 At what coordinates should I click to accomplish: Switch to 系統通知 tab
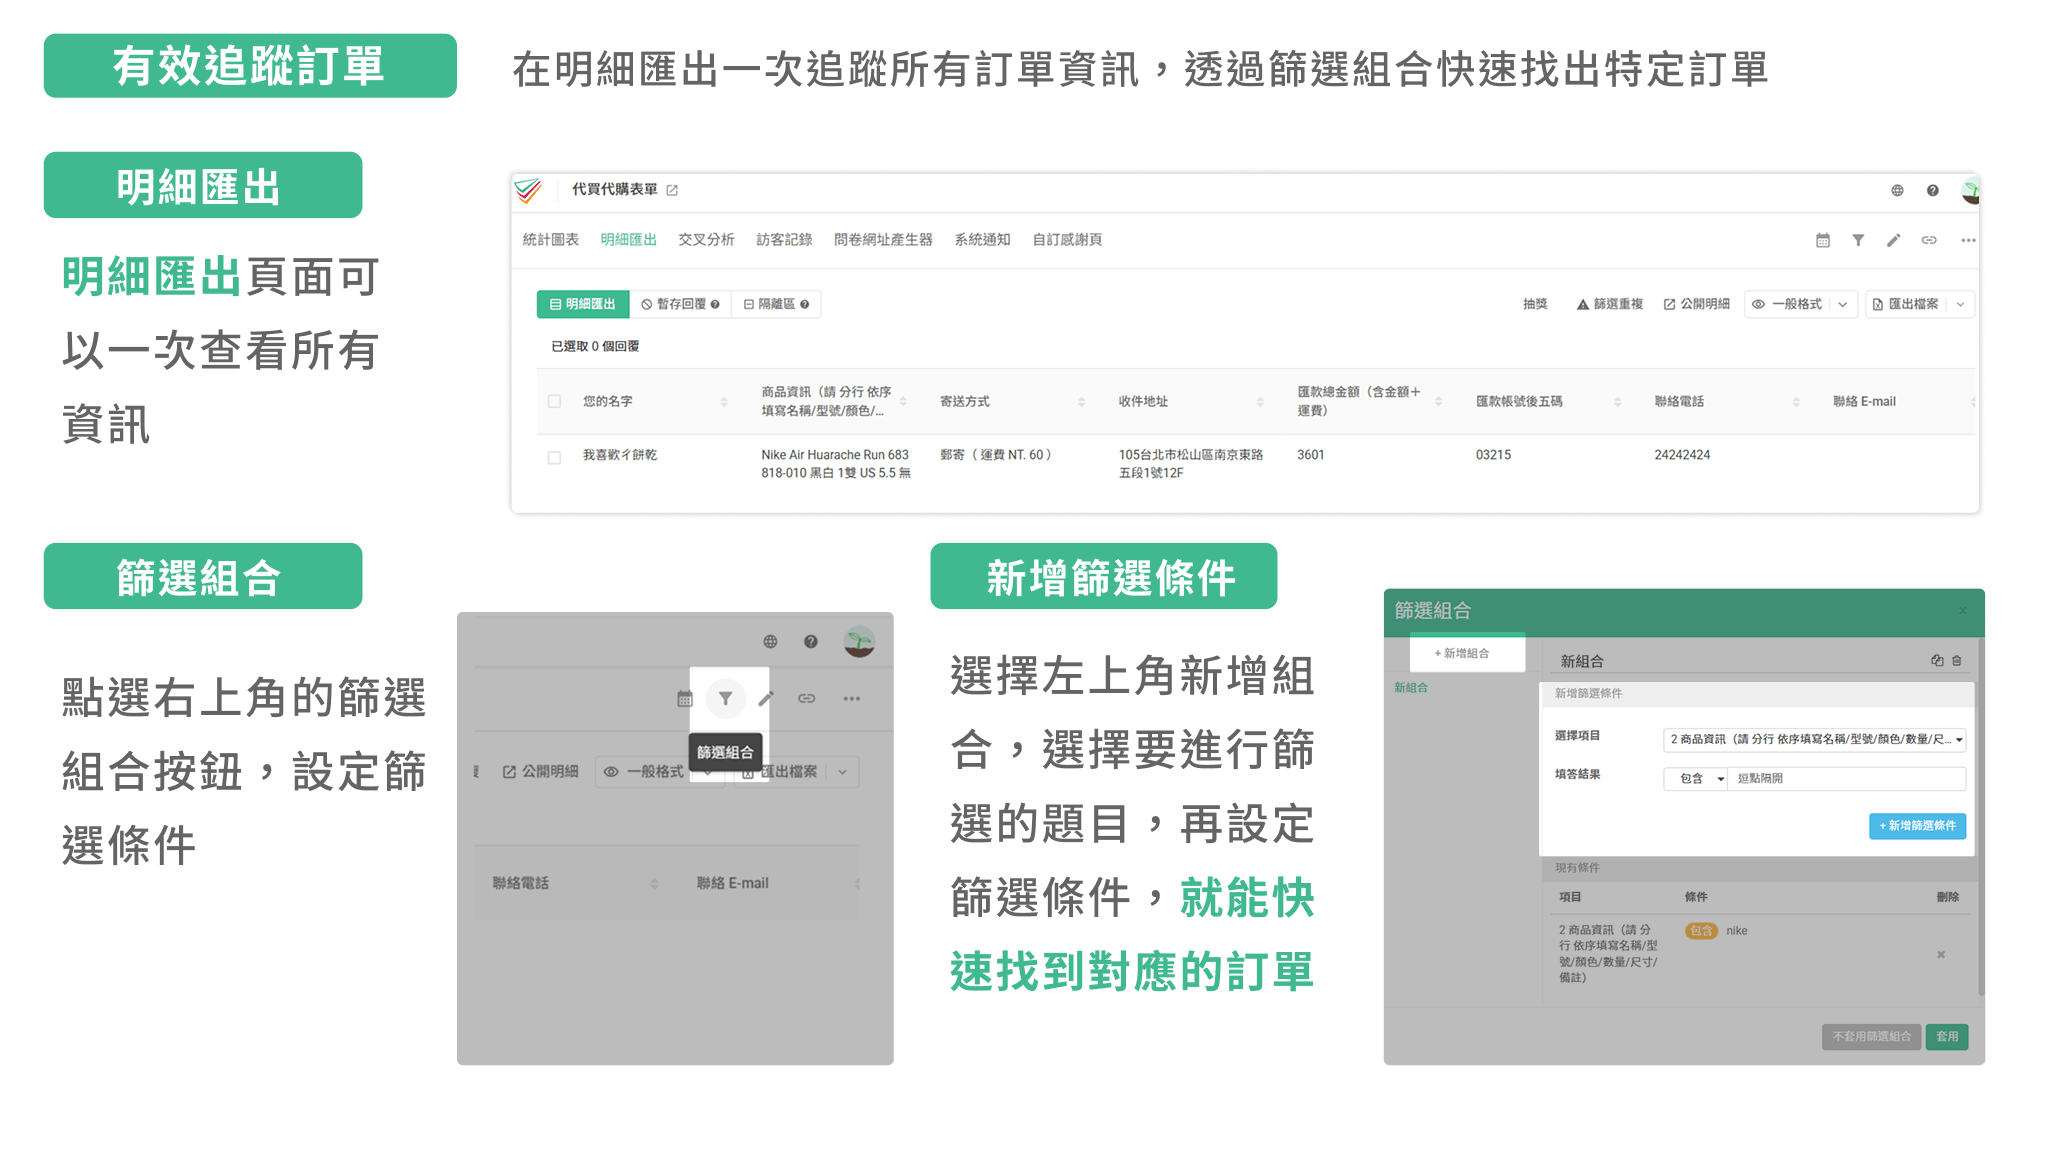(x=982, y=240)
